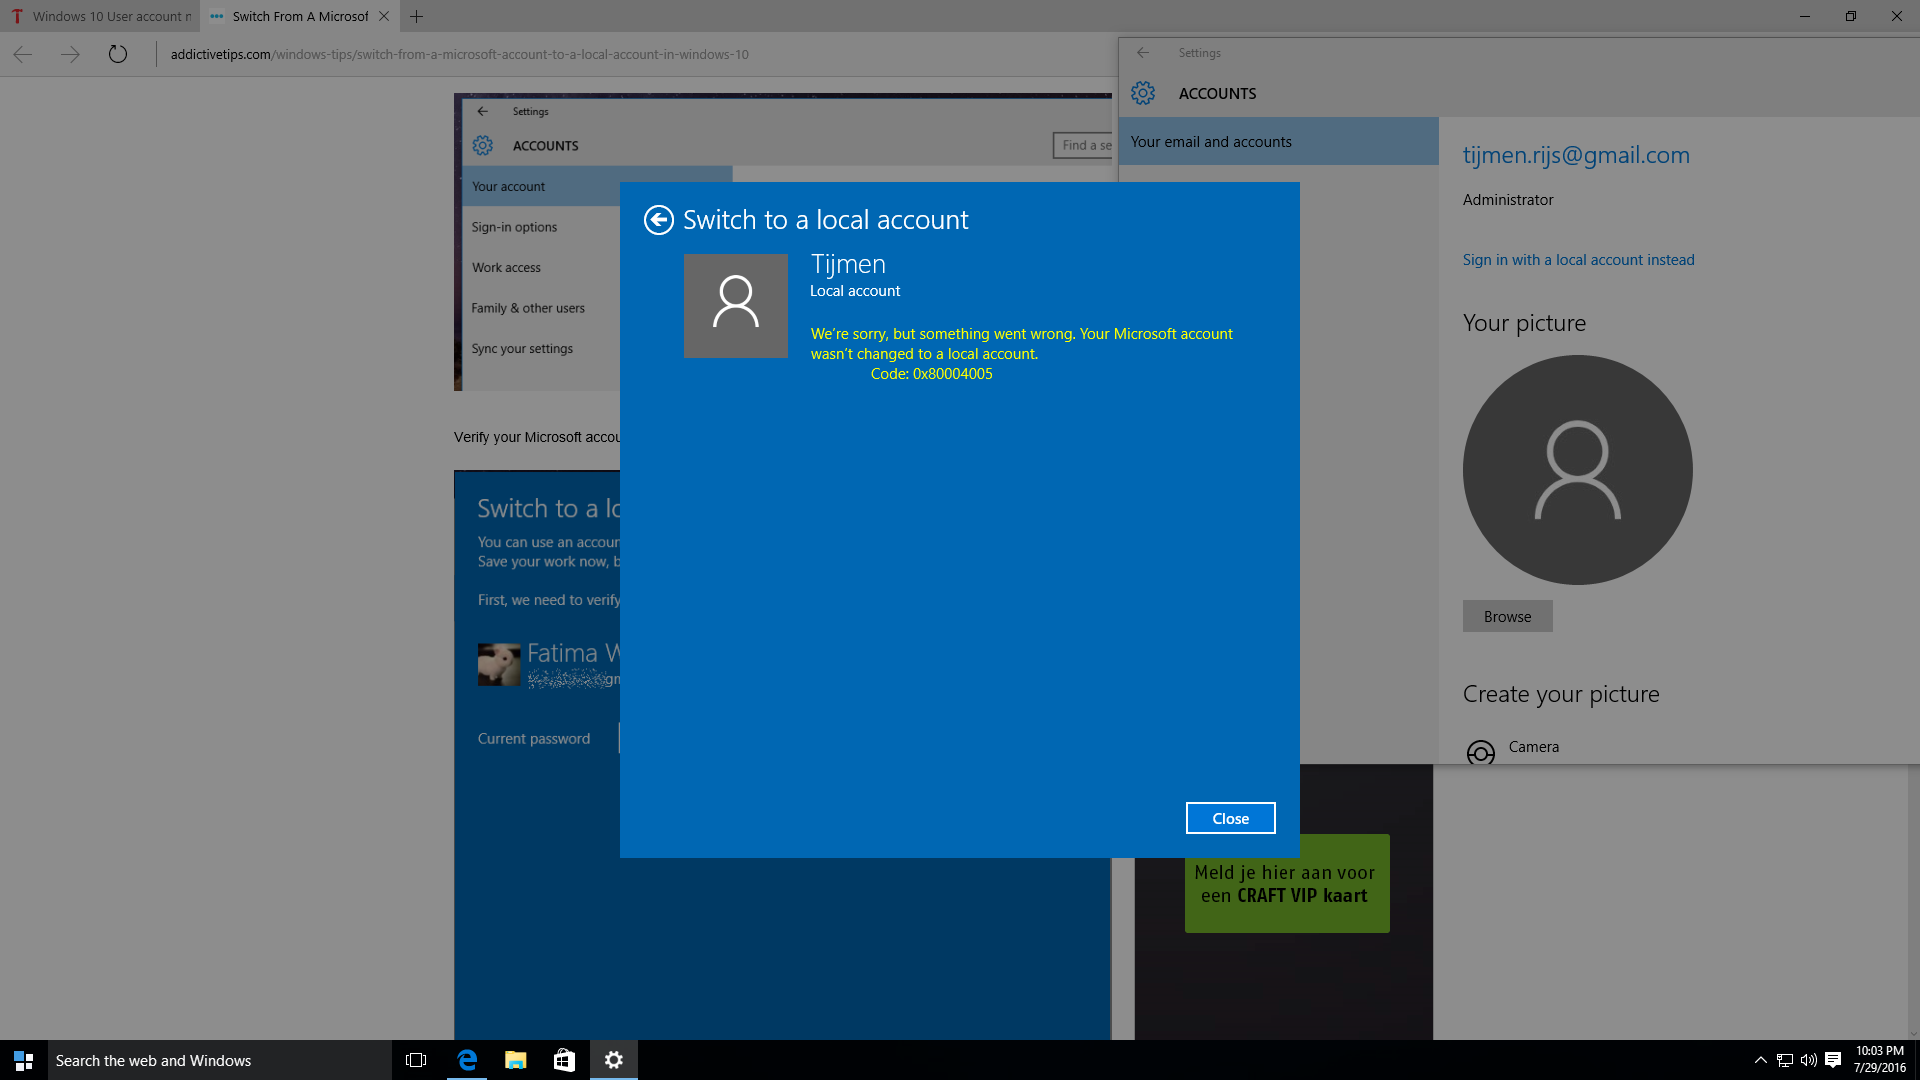The height and width of the screenshot is (1080, 1920).
Task: Close the local account error dialog
Action: [x=1230, y=818]
